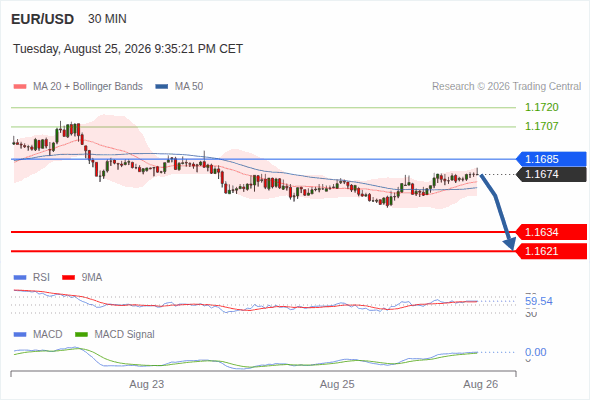Click the 30 MIN timeframe label
Viewport: 590px width, 400px height.
[107, 19]
